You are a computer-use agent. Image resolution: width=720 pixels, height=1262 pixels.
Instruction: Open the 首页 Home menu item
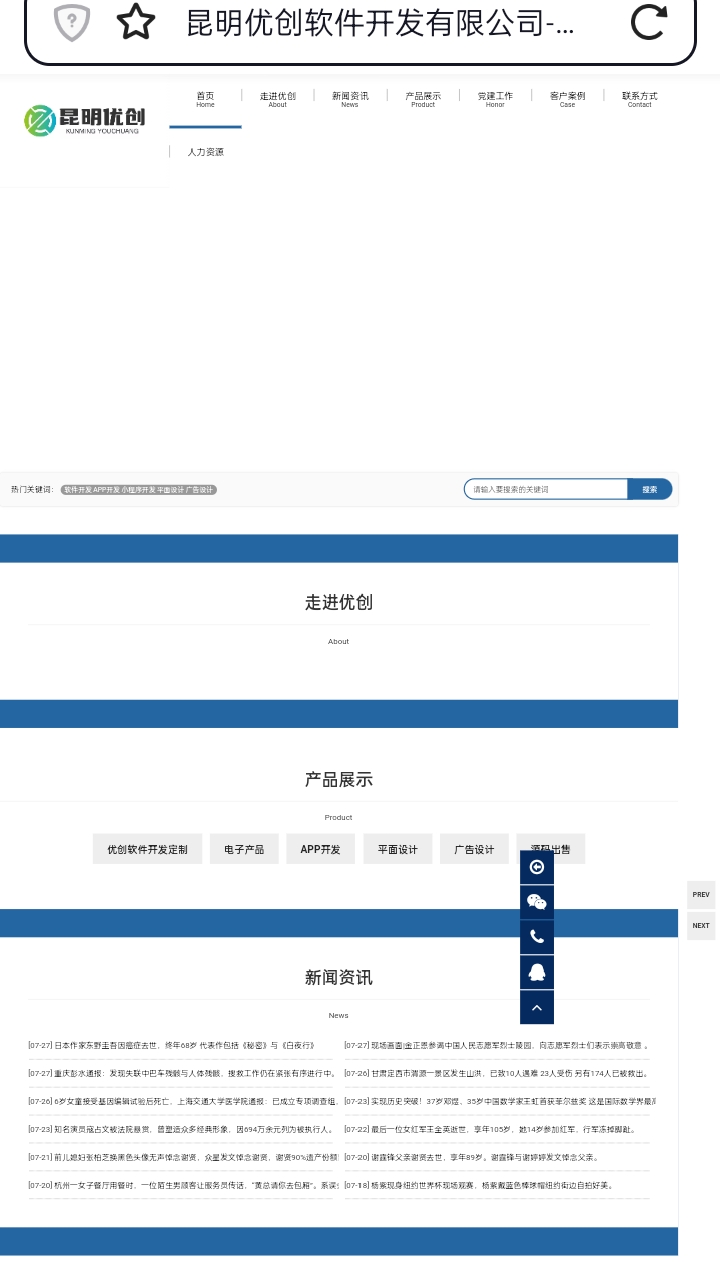[x=205, y=99]
